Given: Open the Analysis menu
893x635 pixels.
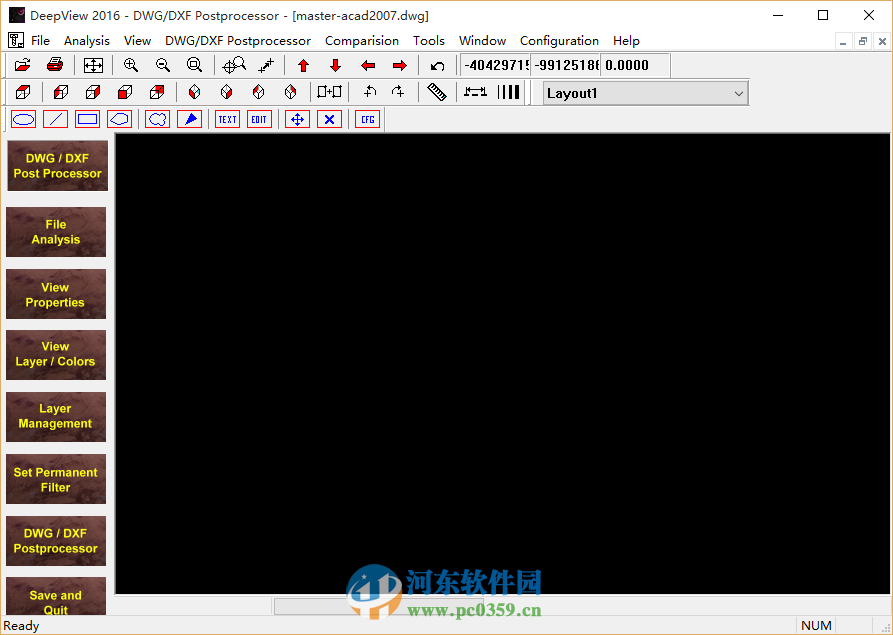Looking at the screenshot, I should (x=86, y=41).
